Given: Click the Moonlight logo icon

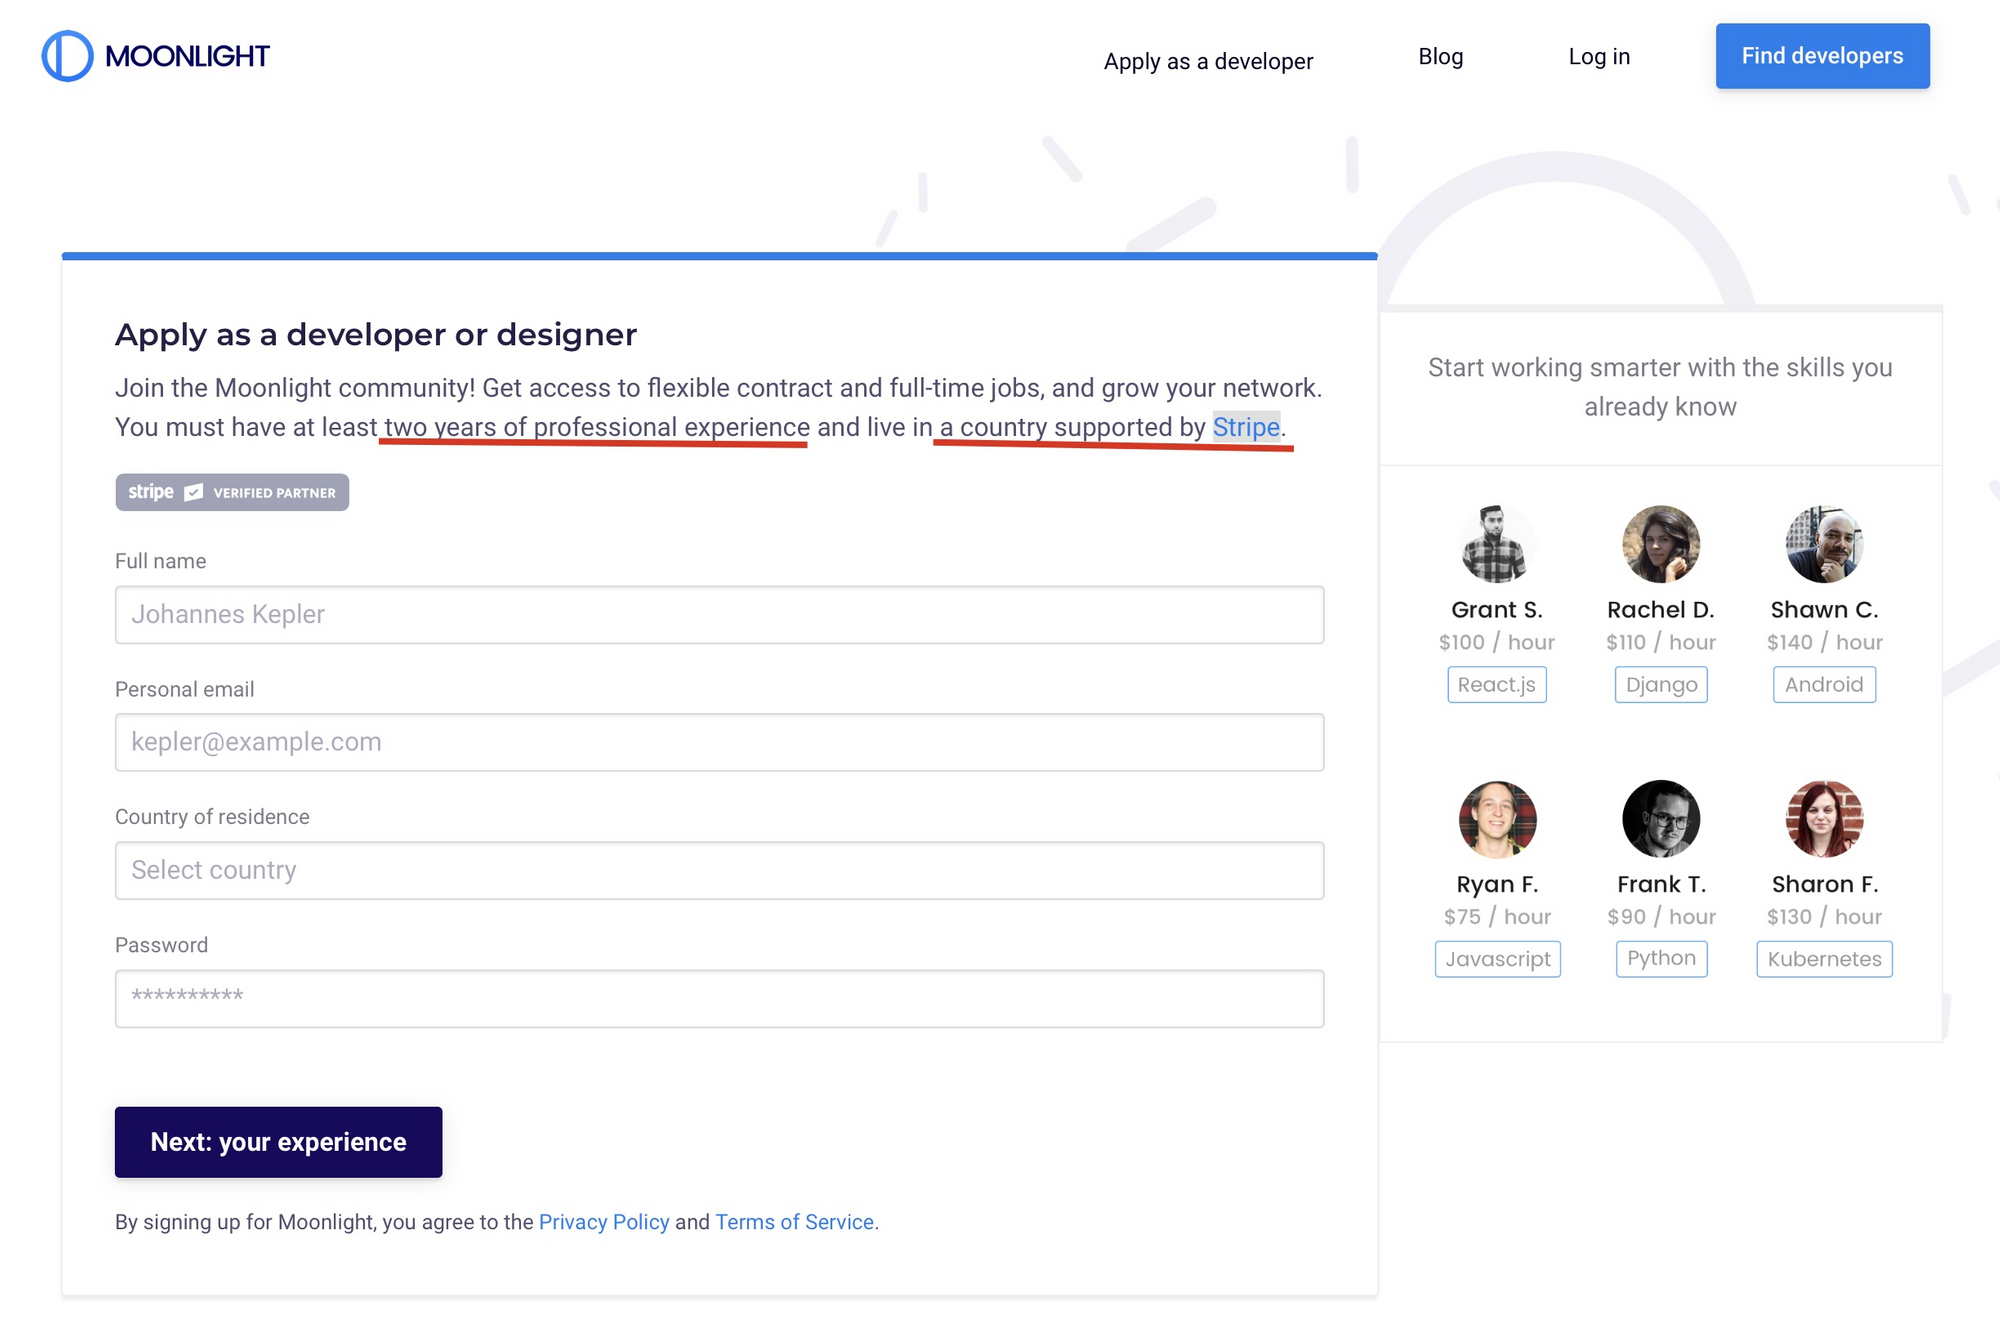Looking at the screenshot, I should [x=67, y=56].
